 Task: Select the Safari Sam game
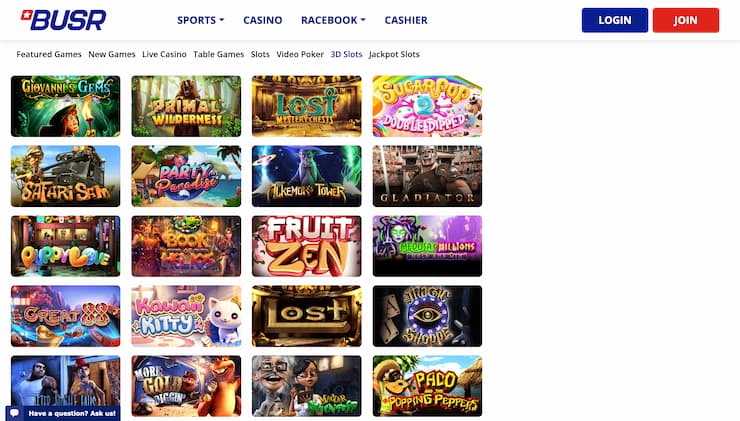pos(66,176)
